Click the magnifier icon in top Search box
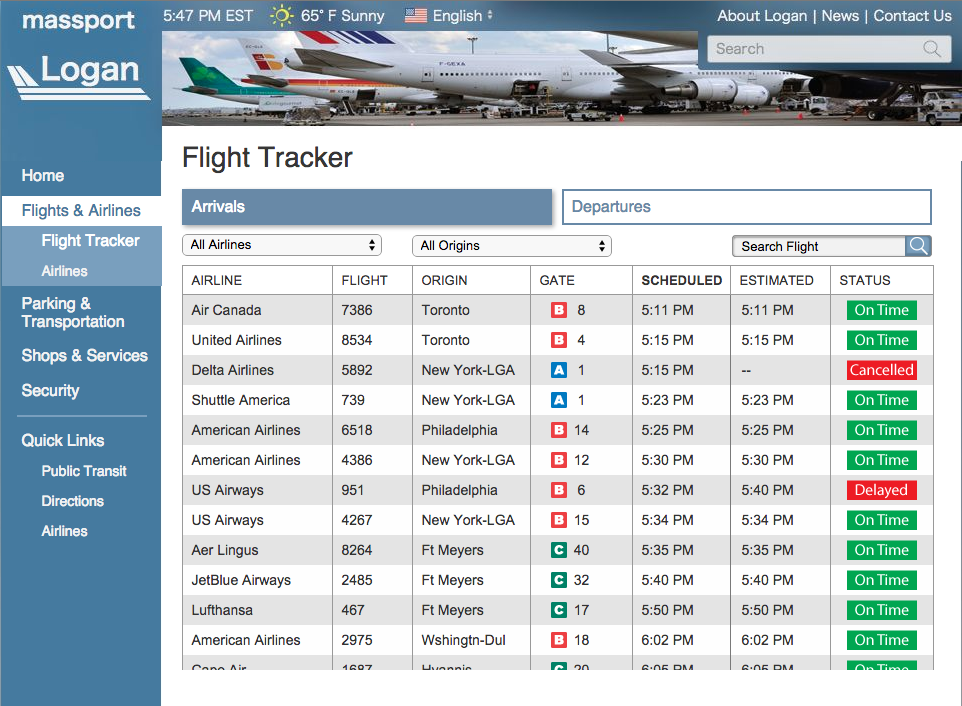The width and height of the screenshot is (962, 706). (932, 49)
